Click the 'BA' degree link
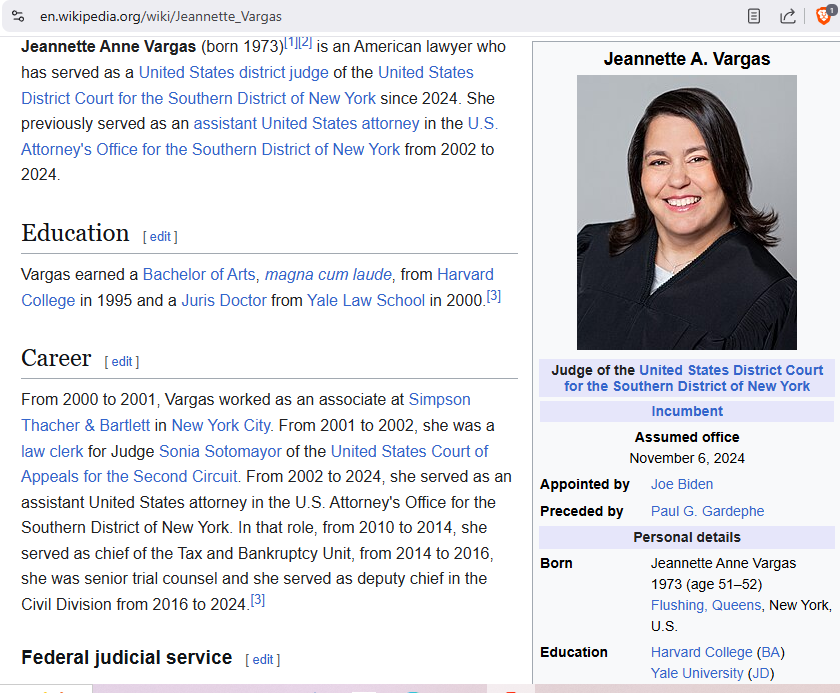This screenshot has height=693, width=840. coord(770,652)
